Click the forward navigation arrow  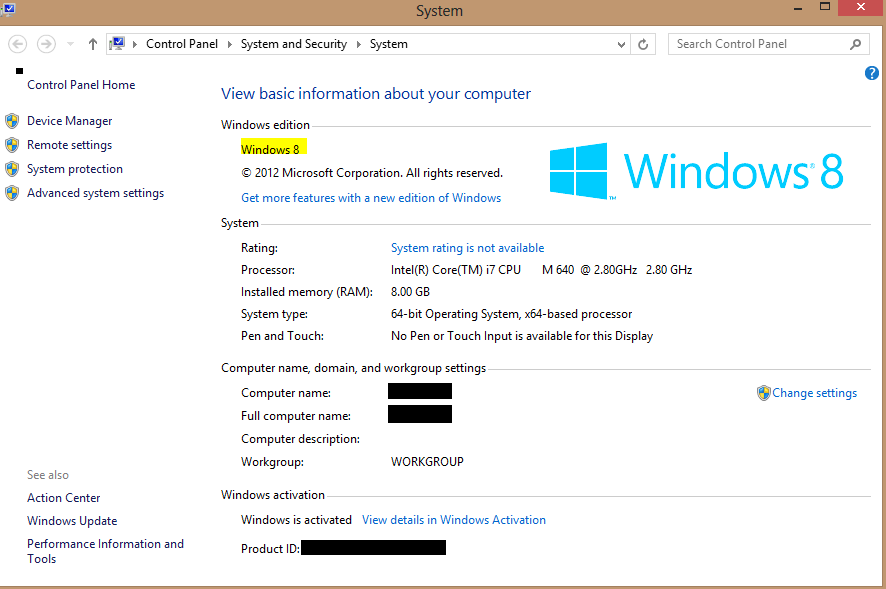click(45, 43)
